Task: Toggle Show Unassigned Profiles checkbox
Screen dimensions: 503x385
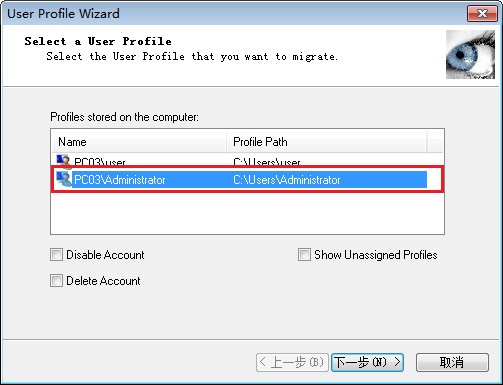Action: click(x=304, y=255)
